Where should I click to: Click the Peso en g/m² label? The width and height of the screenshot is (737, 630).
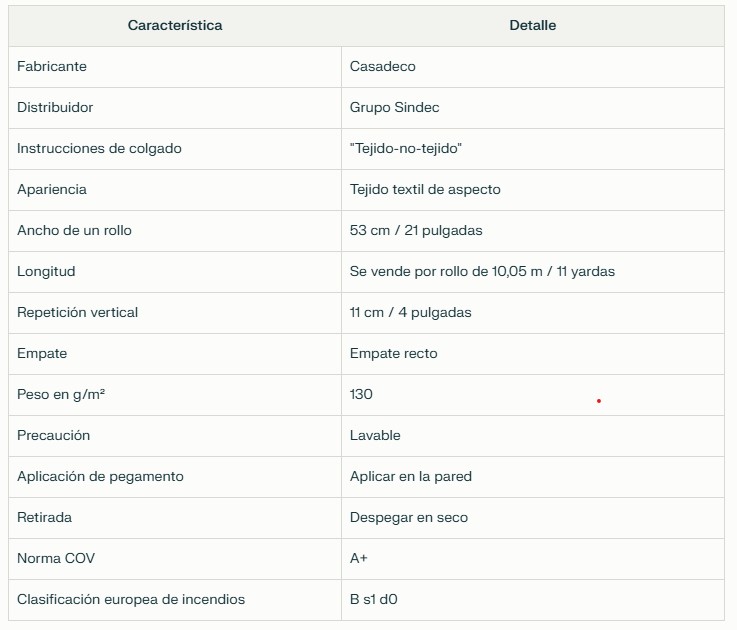[61, 394]
